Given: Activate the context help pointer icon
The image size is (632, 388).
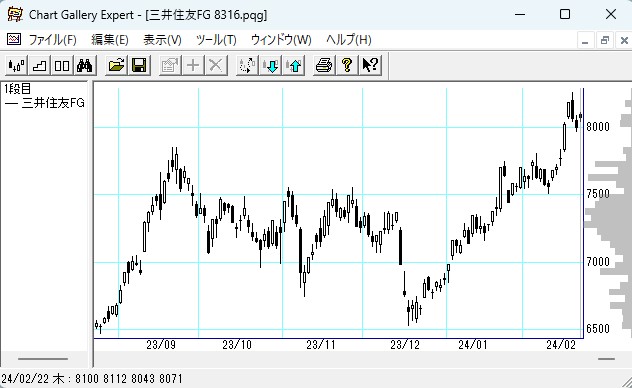Looking at the screenshot, I should coord(370,65).
